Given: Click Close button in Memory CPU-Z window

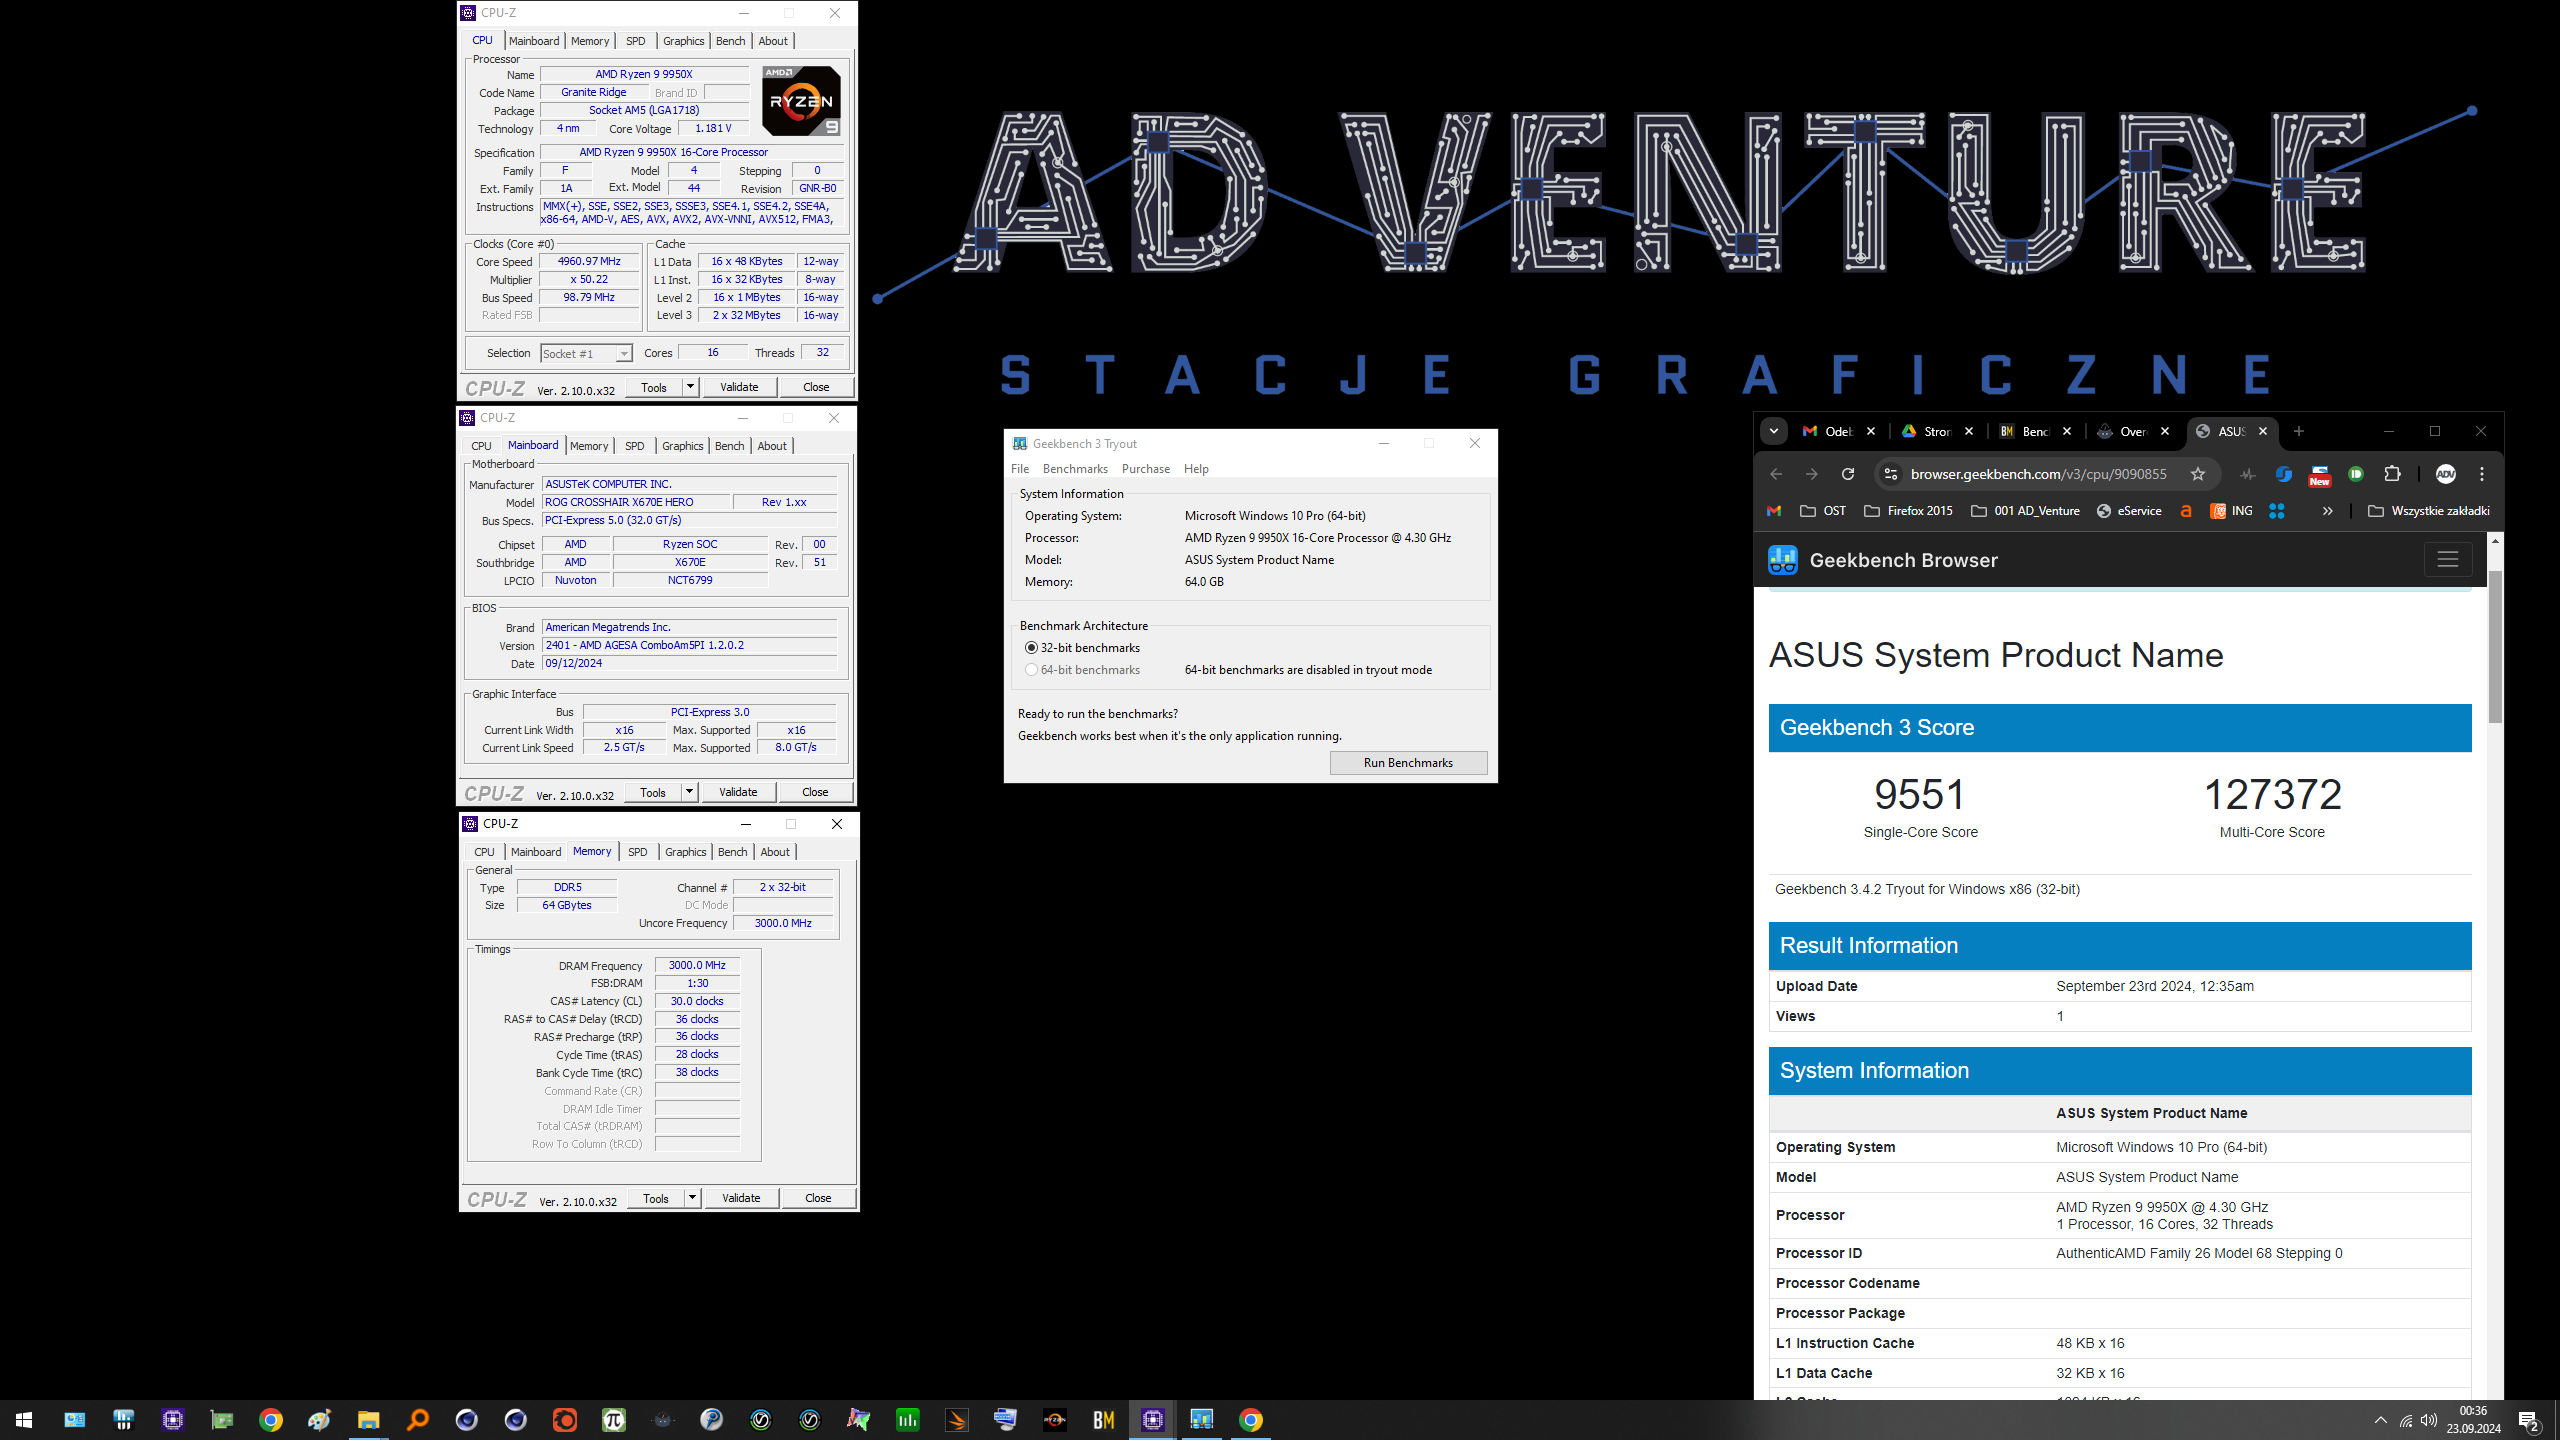Looking at the screenshot, I should coord(817,1198).
